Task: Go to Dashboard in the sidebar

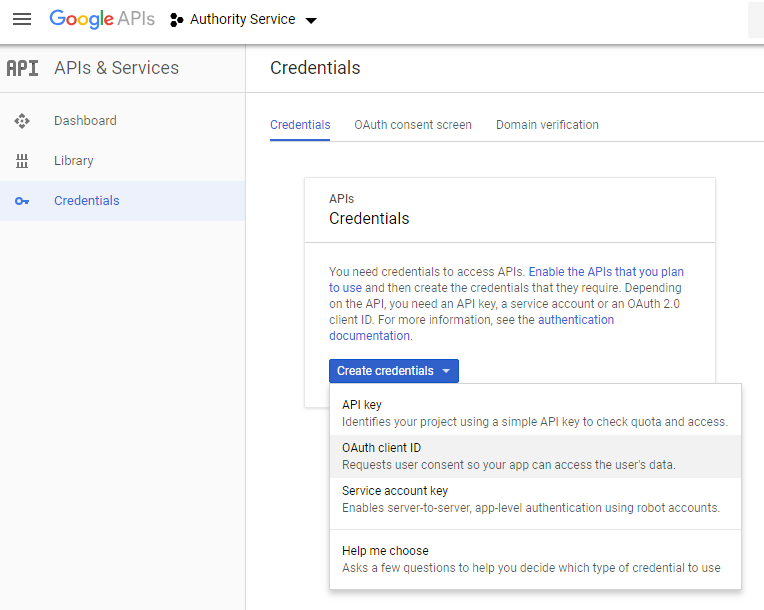Action: click(x=85, y=121)
